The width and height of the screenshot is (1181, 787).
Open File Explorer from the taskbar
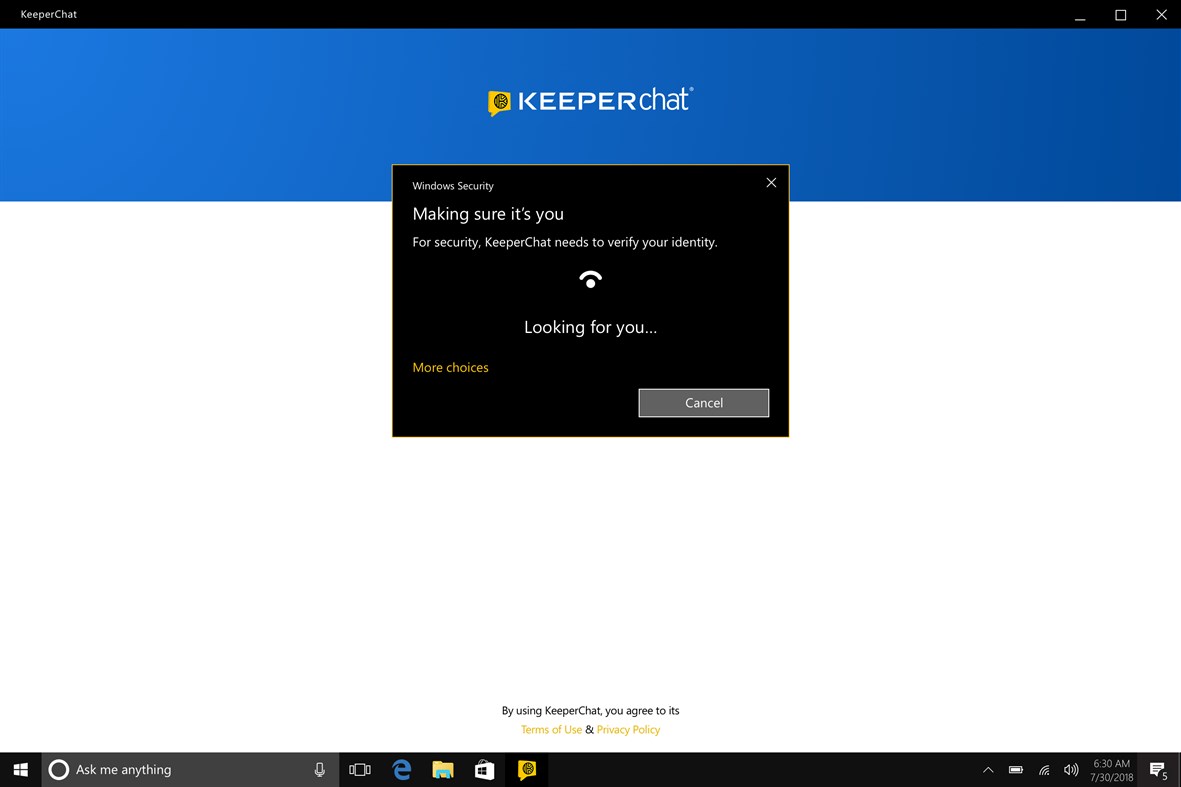443,770
